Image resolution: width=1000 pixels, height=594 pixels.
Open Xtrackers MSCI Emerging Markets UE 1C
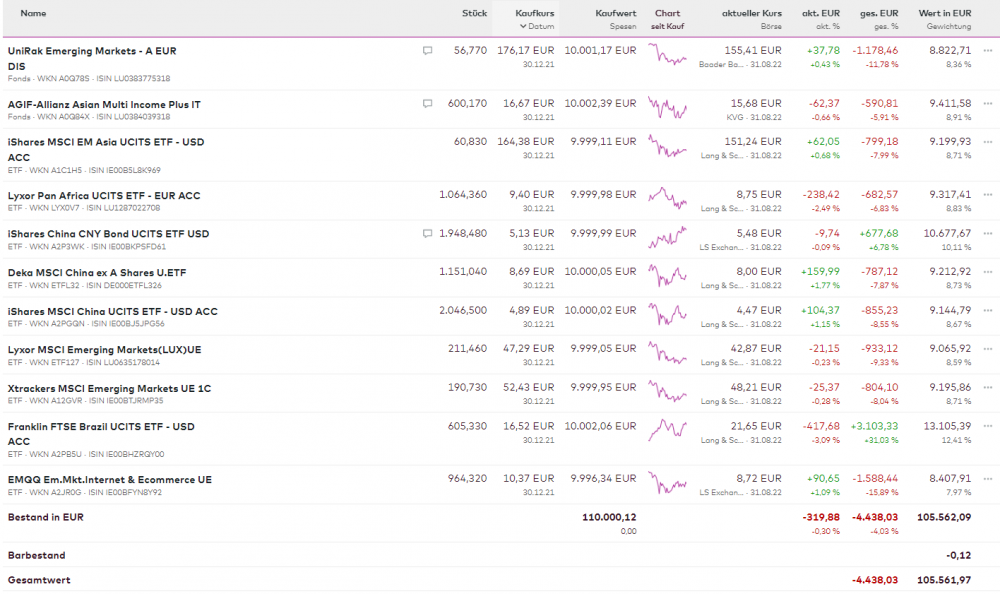pyautogui.click(x=109, y=388)
